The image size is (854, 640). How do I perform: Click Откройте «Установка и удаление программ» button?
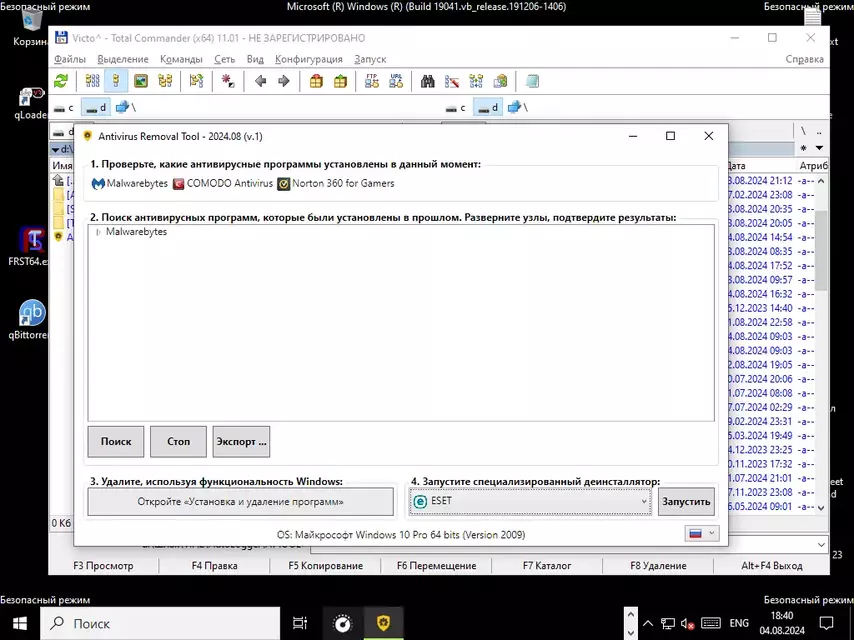(x=240, y=502)
